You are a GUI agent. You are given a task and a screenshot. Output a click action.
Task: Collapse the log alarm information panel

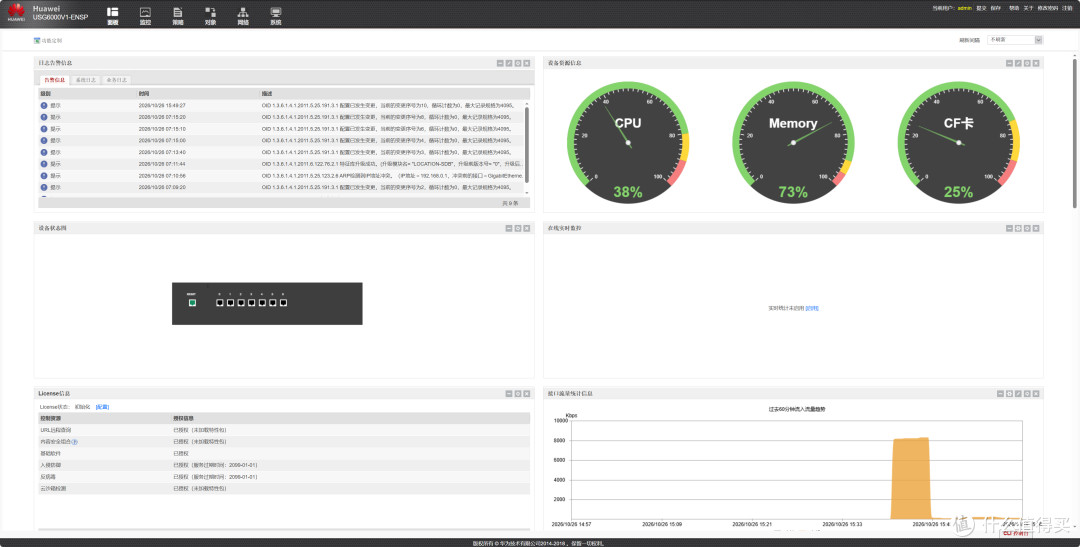point(500,63)
